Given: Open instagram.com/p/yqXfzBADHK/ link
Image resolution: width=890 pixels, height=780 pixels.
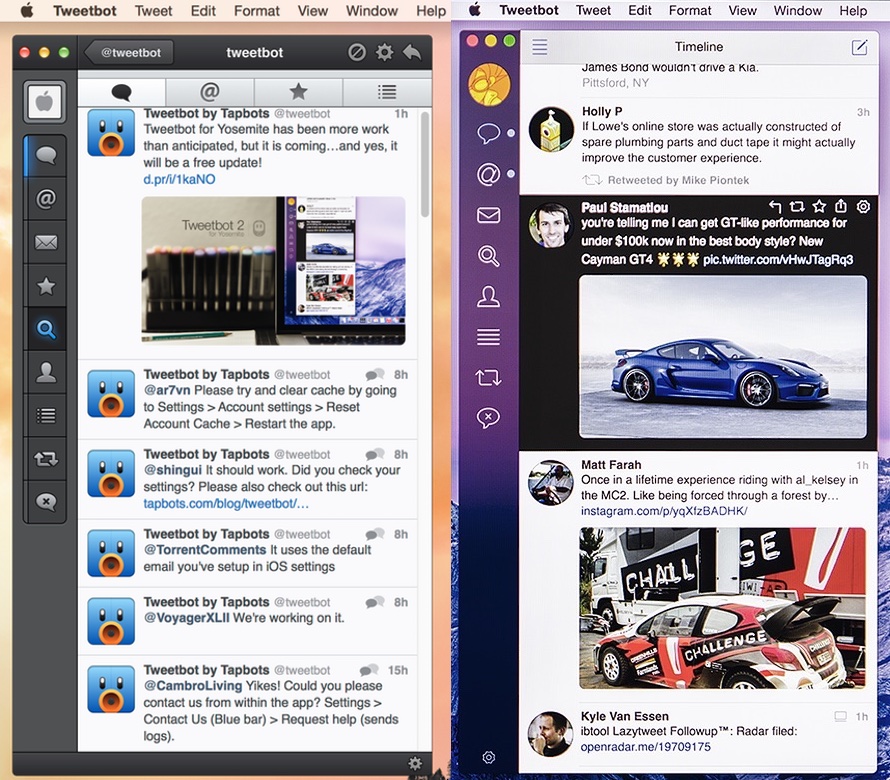Looking at the screenshot, I should 664,511.
